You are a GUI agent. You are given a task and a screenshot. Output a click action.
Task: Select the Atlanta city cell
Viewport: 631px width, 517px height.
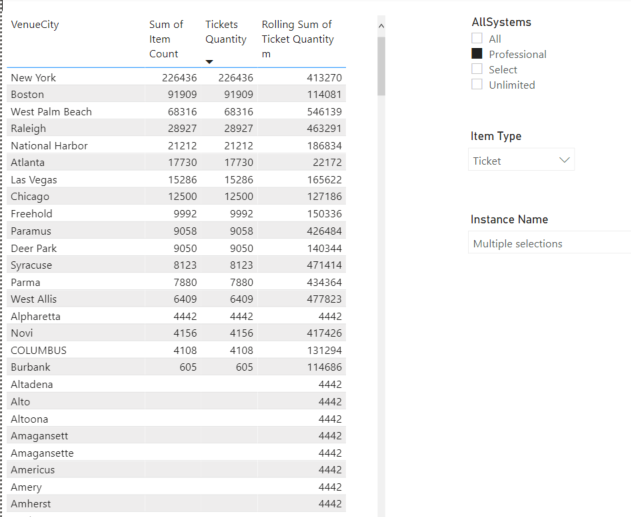coord(27,163)
